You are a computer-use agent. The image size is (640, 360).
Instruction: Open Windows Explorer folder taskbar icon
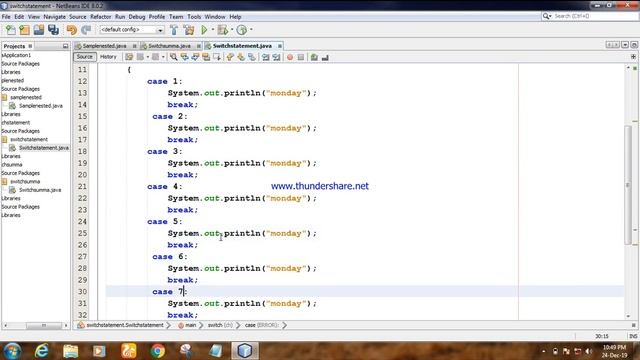(71, 351)
